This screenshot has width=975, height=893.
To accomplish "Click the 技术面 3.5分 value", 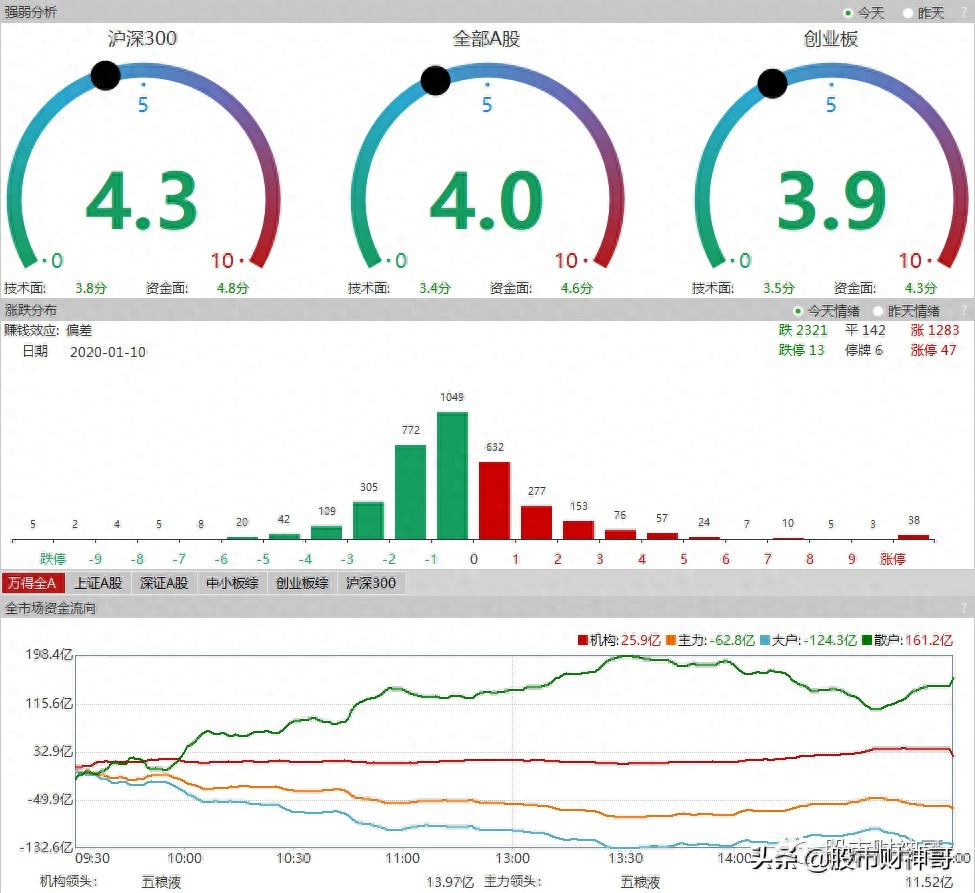I will click(x=779, y=288).
